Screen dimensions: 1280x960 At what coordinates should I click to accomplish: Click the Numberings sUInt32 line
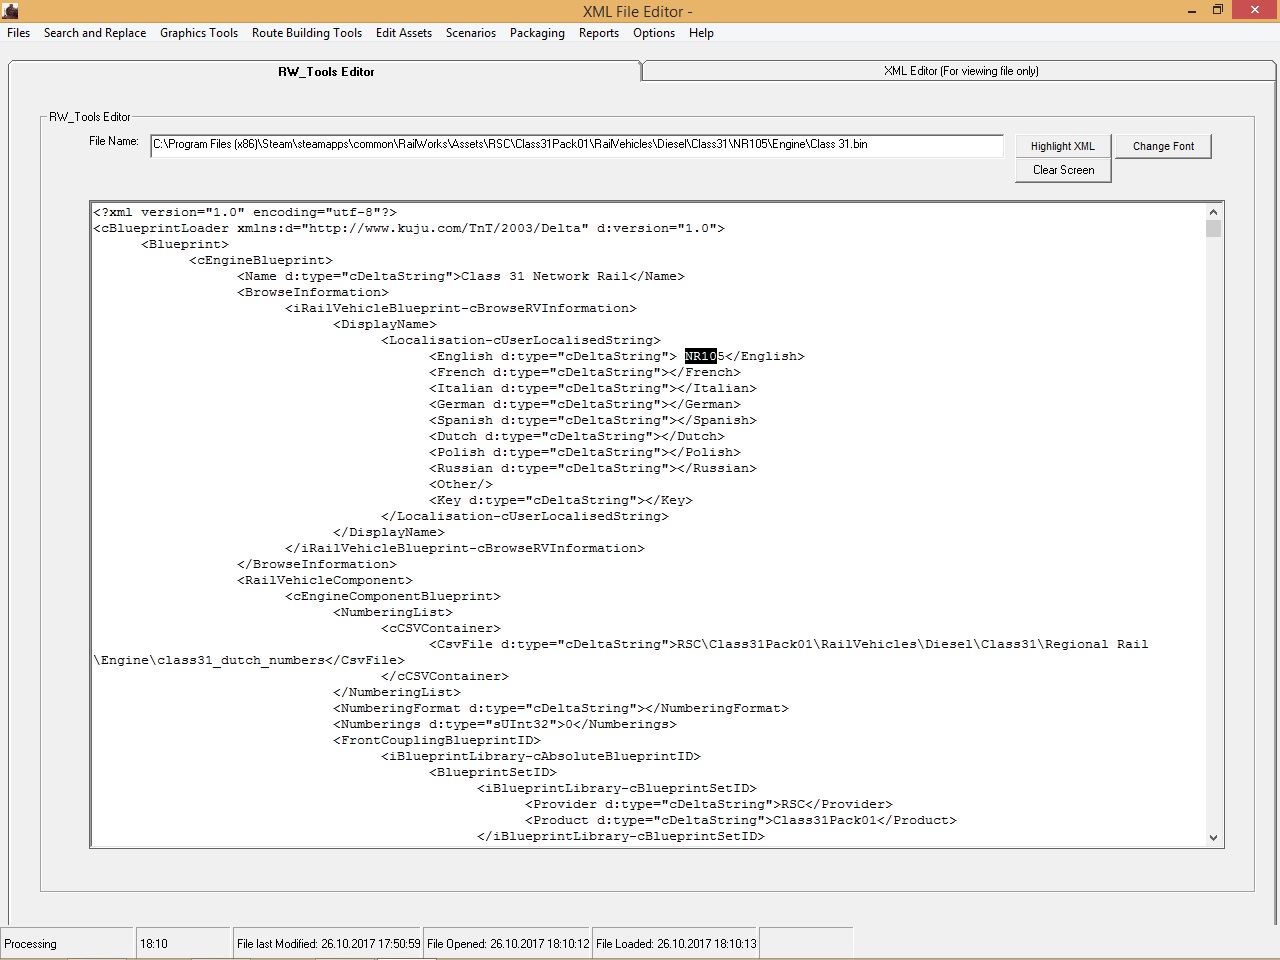tap(505, 724)
